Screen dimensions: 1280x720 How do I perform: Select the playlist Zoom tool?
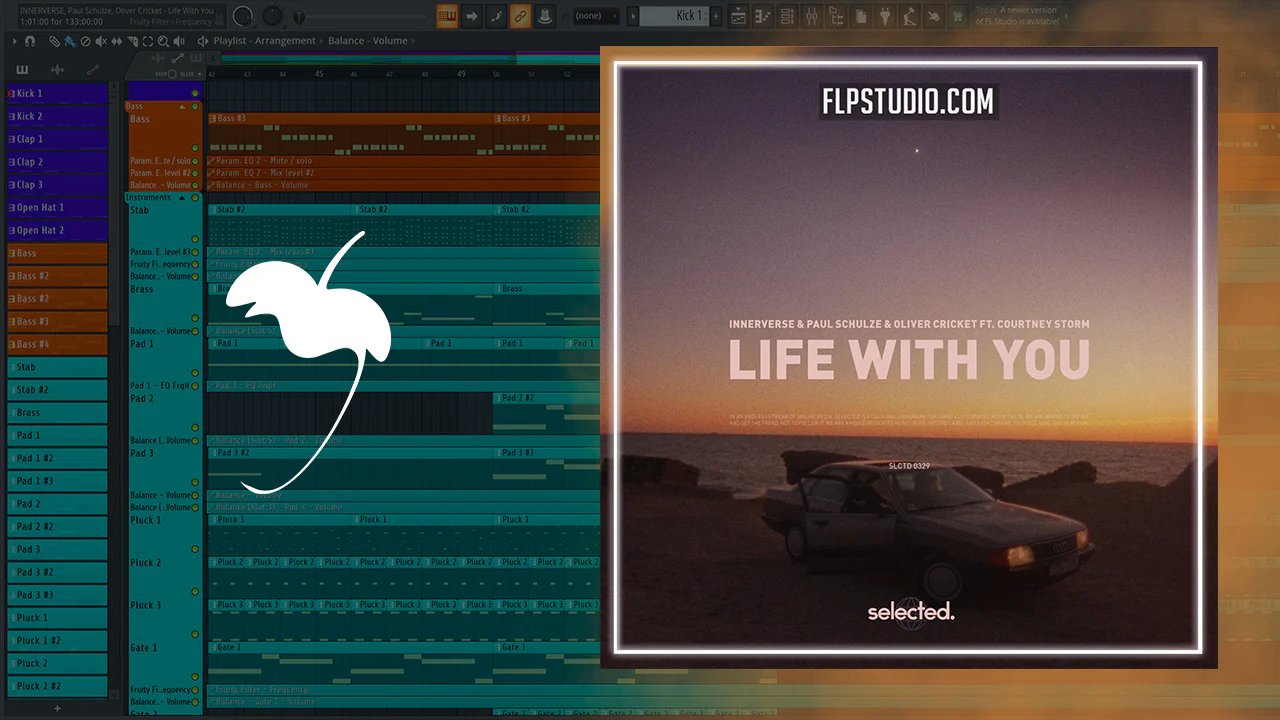point(165,41)
